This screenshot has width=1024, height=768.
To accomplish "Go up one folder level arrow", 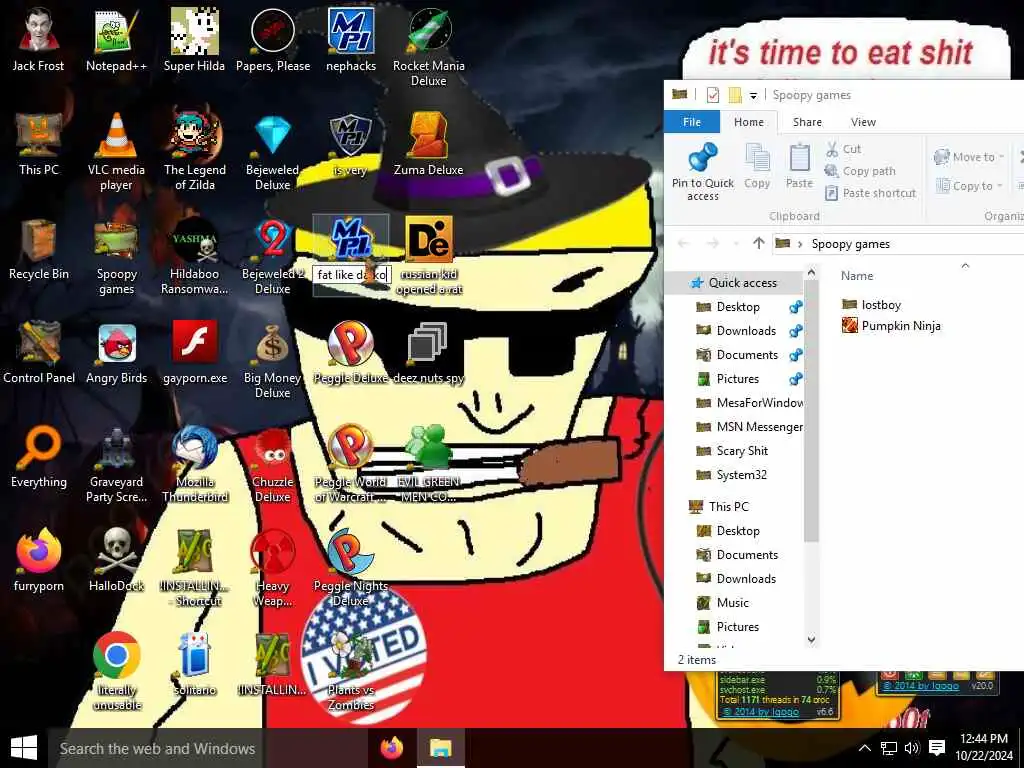I will pyautogui.click(x=758, y=244).
